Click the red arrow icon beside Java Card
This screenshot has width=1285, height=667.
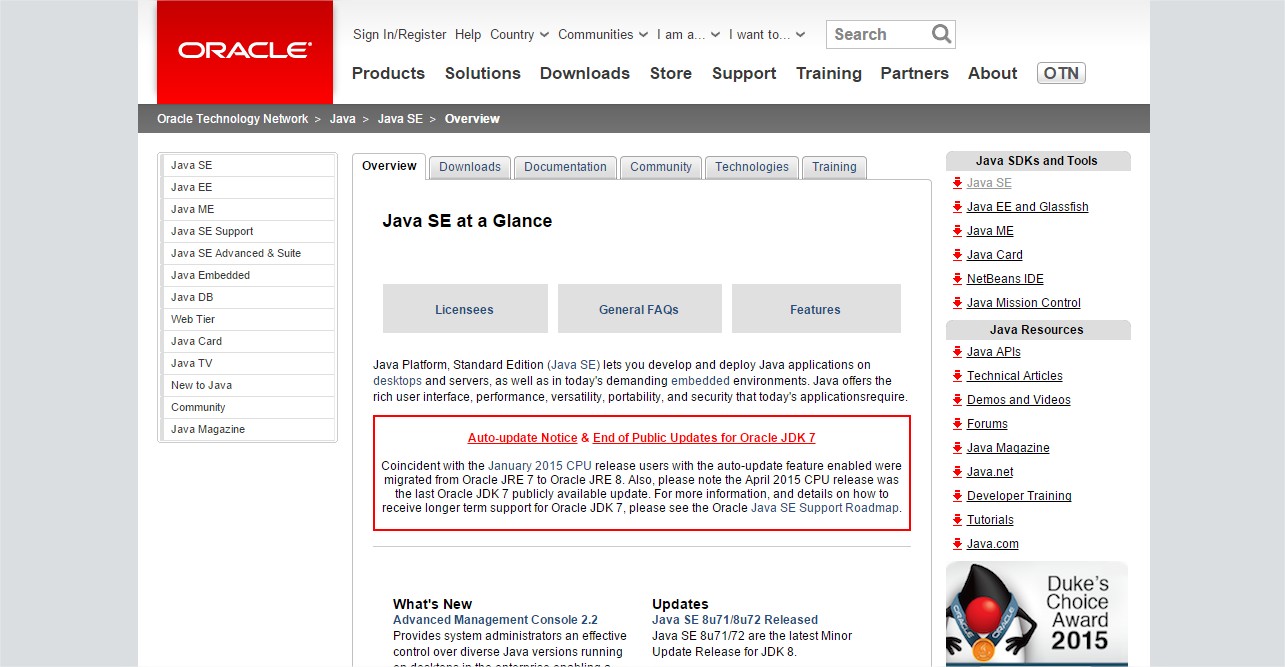(x=957, y=255)
